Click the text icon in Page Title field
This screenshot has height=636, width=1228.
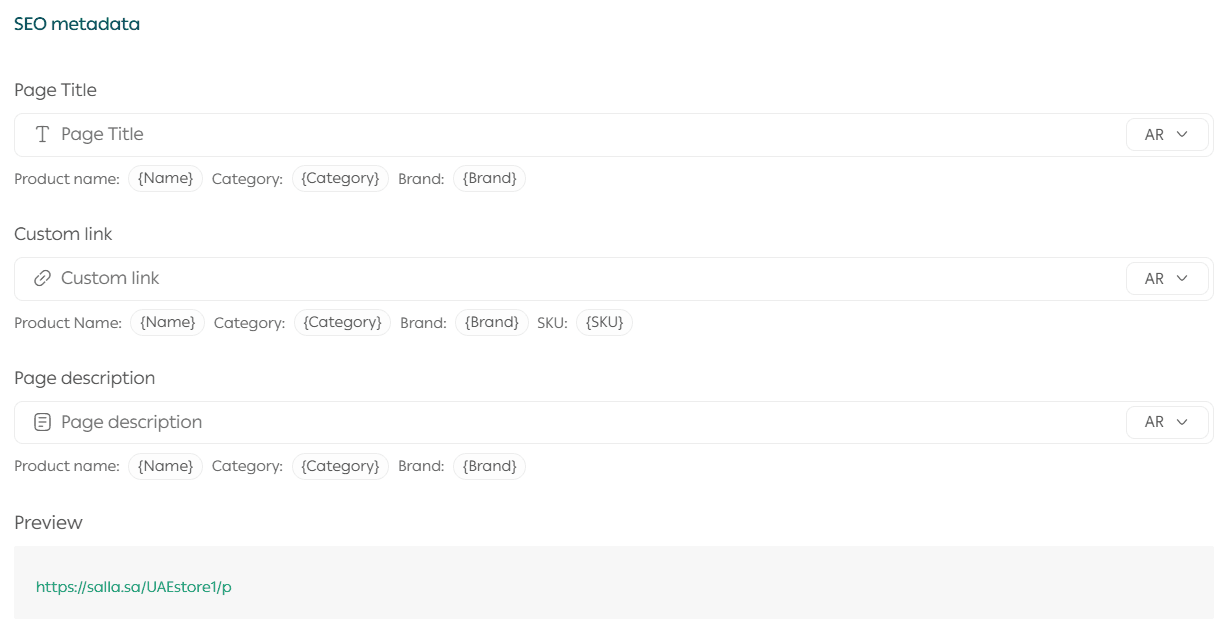[42, 134]
